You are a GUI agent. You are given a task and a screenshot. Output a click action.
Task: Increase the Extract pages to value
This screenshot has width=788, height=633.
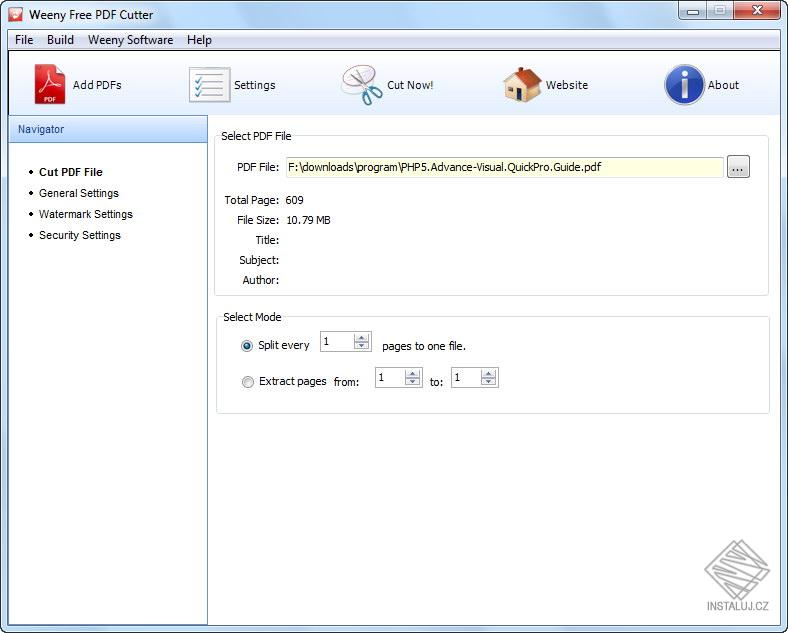488,374
